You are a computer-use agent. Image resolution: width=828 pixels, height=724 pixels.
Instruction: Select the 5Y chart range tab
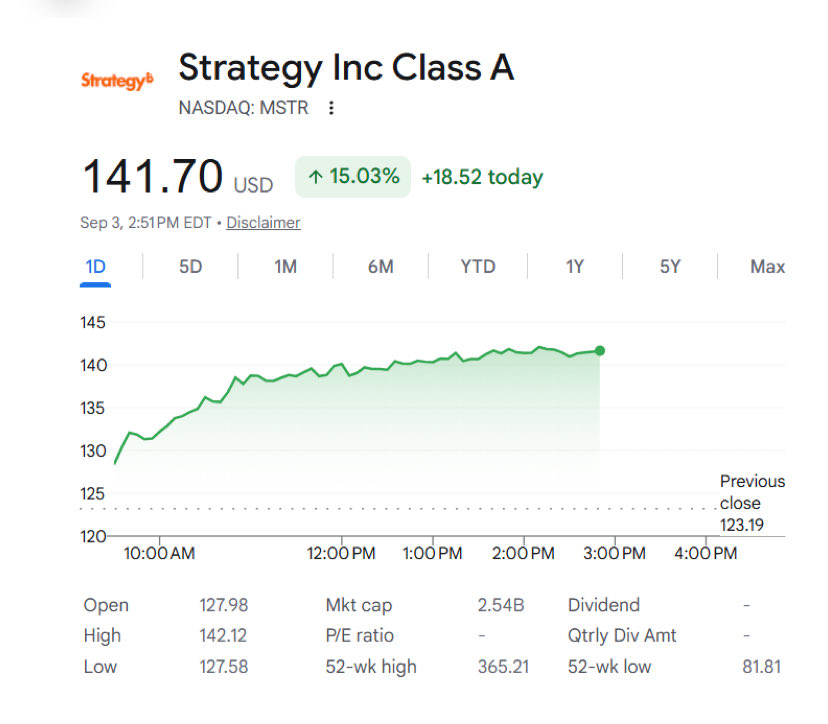pyautogui.click(x=670, y=267)
